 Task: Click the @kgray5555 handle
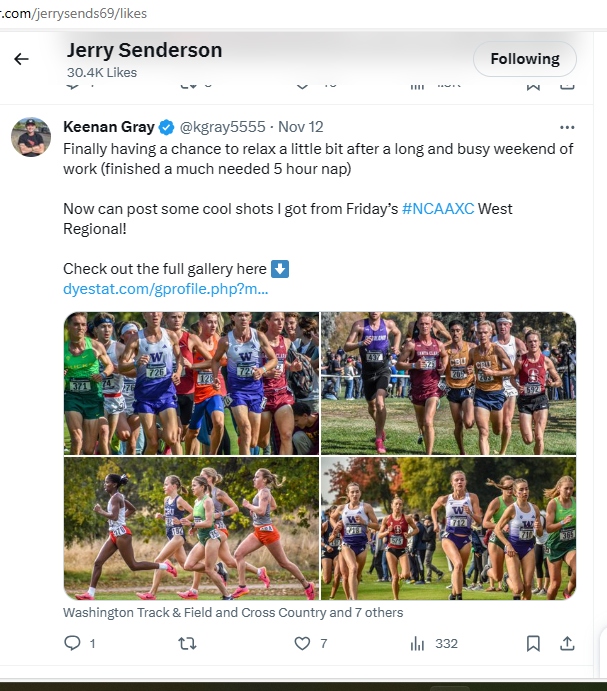[x=223, y=127]
